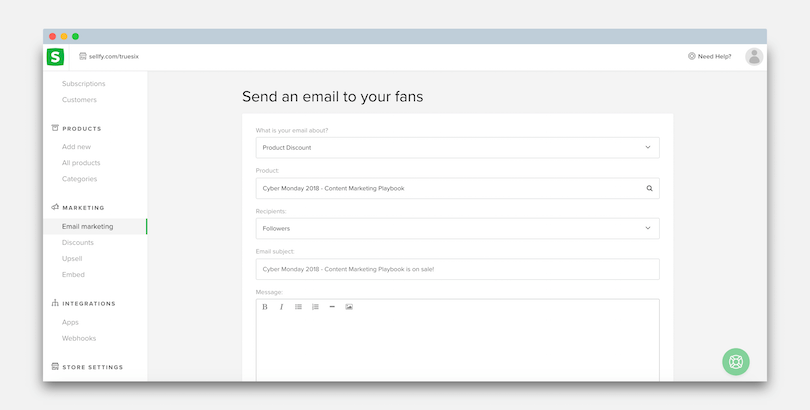The image size is (810, 410).
Task: Click the Email subject input field
Action: (458, 269)
